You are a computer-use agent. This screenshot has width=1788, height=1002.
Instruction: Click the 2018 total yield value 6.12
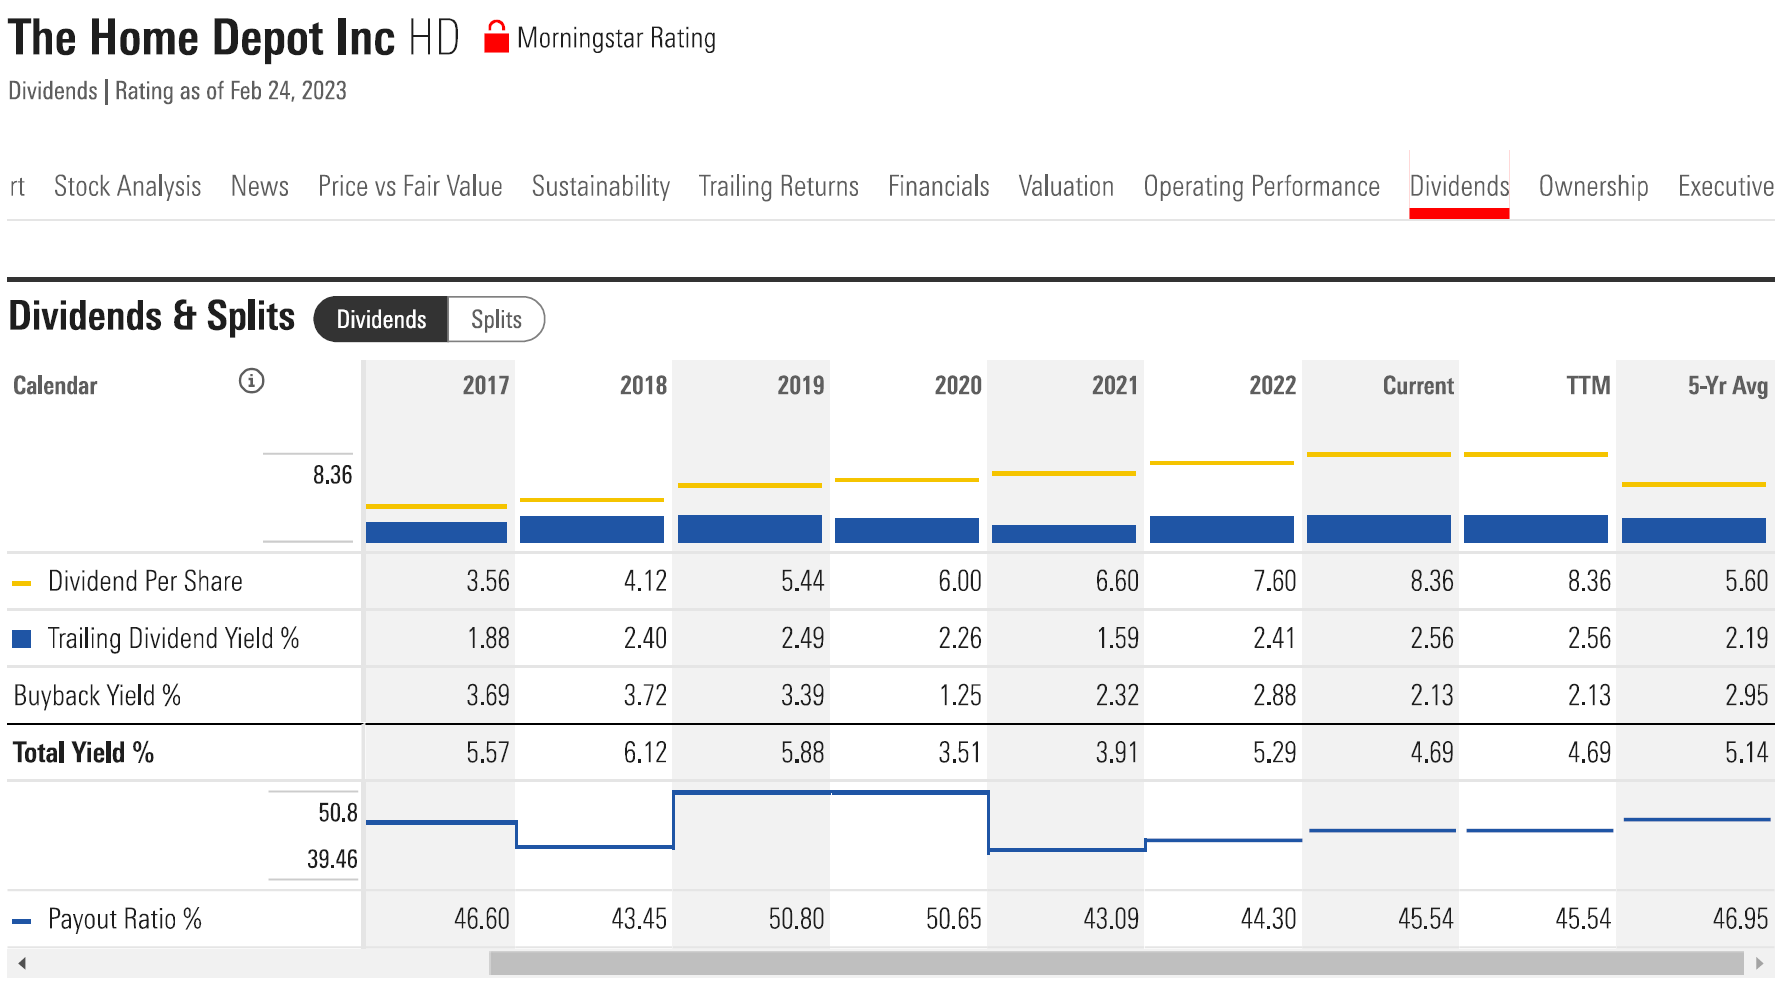pos(645,753)
